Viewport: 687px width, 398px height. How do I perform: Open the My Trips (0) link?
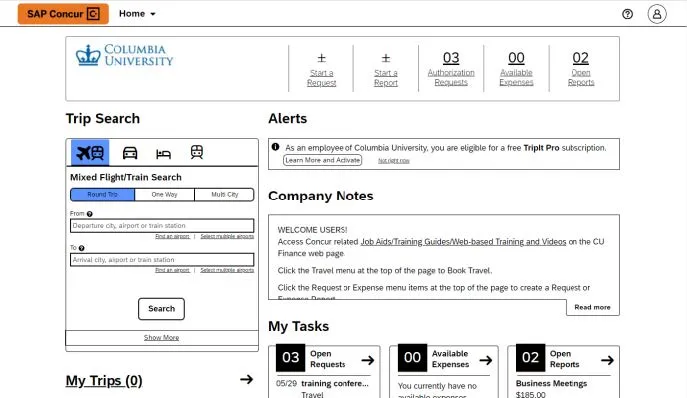[x=104, y=380]
